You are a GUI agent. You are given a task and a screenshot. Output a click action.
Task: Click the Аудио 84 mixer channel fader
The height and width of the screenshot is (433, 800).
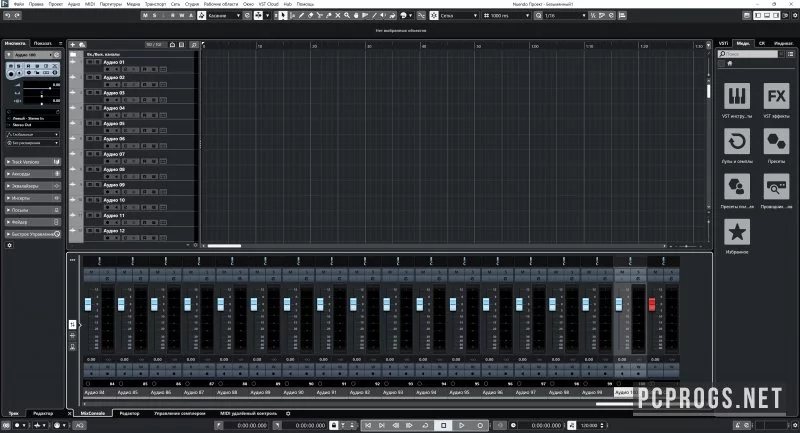pos(88,304)
